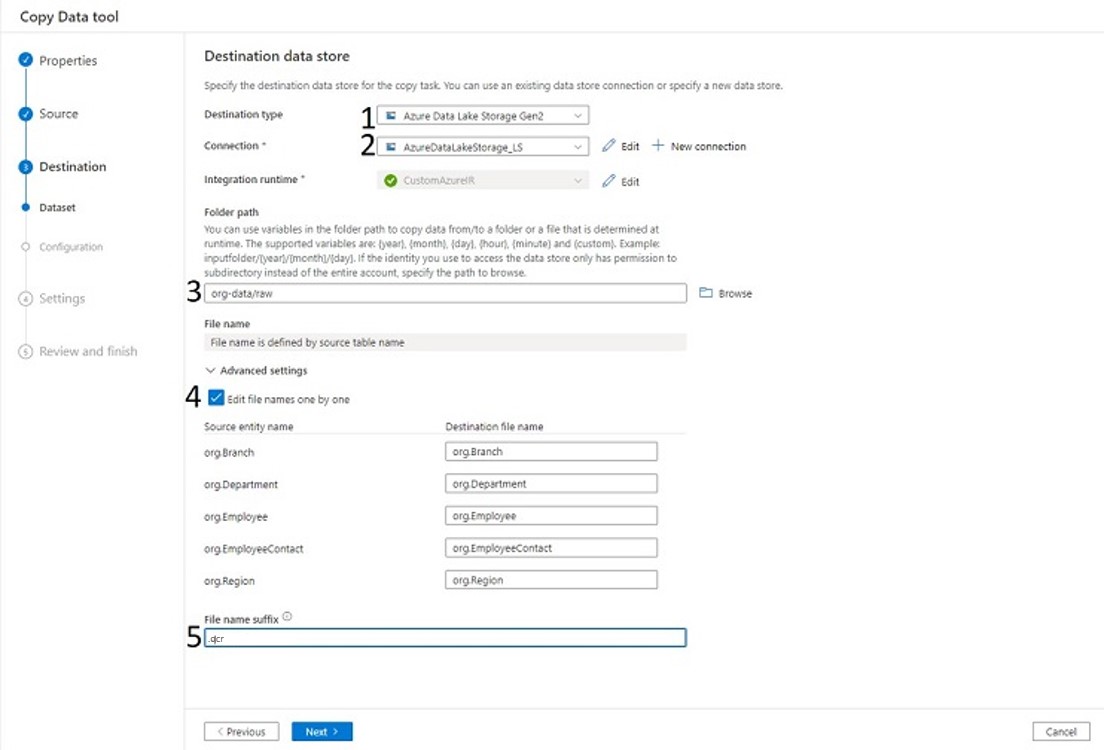Image resolution: width=1104 pixels, height=750 pixels.
Task: Select the Configuration sub-step
Action: pos(70,247)
